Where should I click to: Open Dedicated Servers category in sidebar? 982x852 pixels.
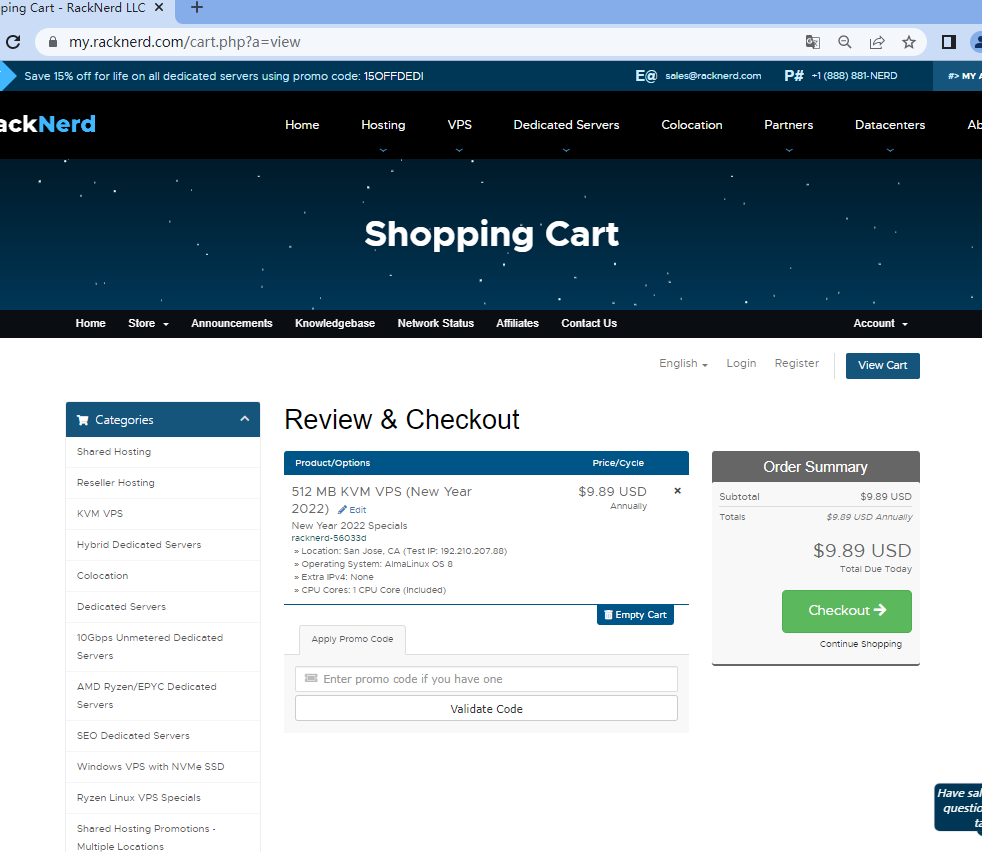point(163,607)
